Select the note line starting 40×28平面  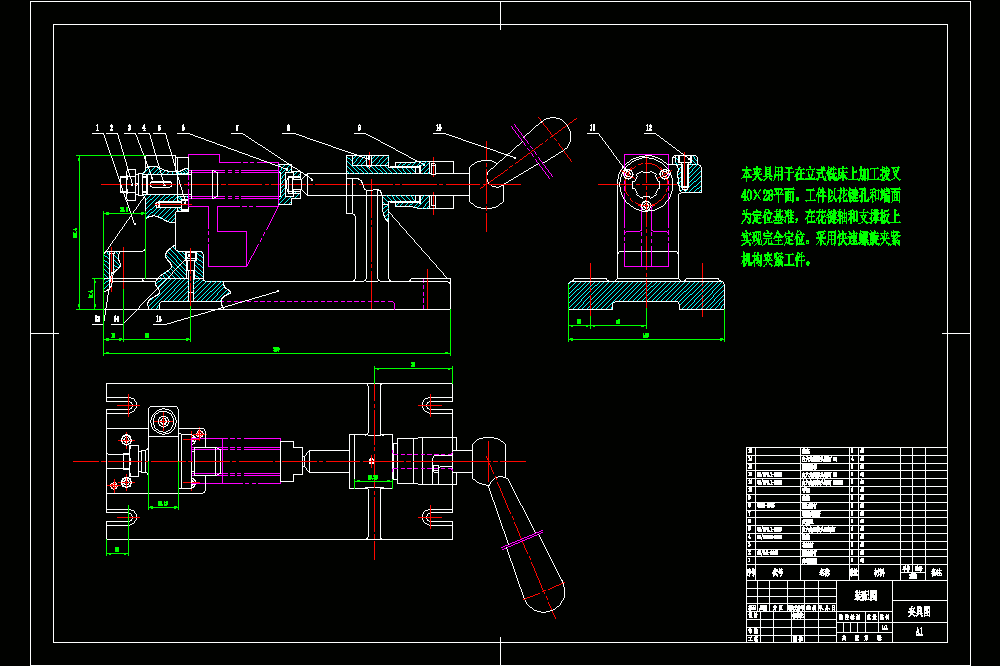click(x=821, y=195)
